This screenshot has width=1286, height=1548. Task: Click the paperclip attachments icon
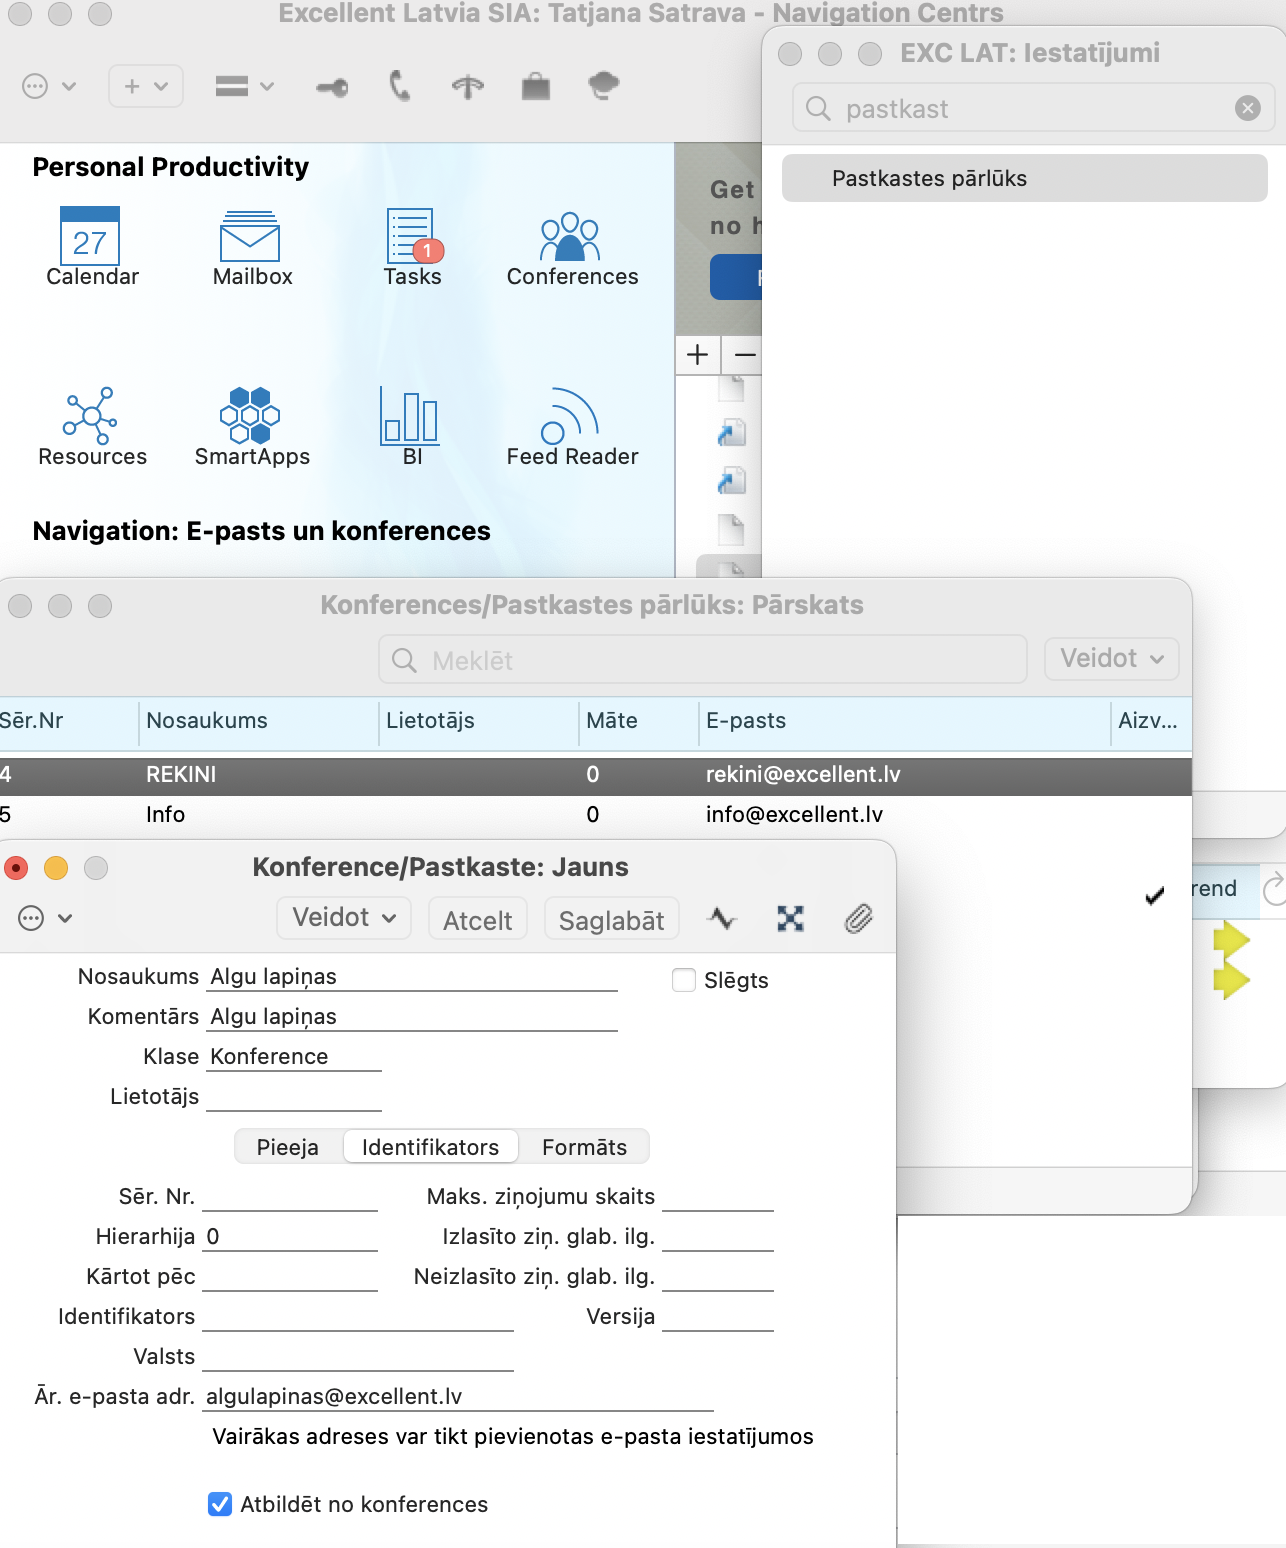[x=858, y=918]
